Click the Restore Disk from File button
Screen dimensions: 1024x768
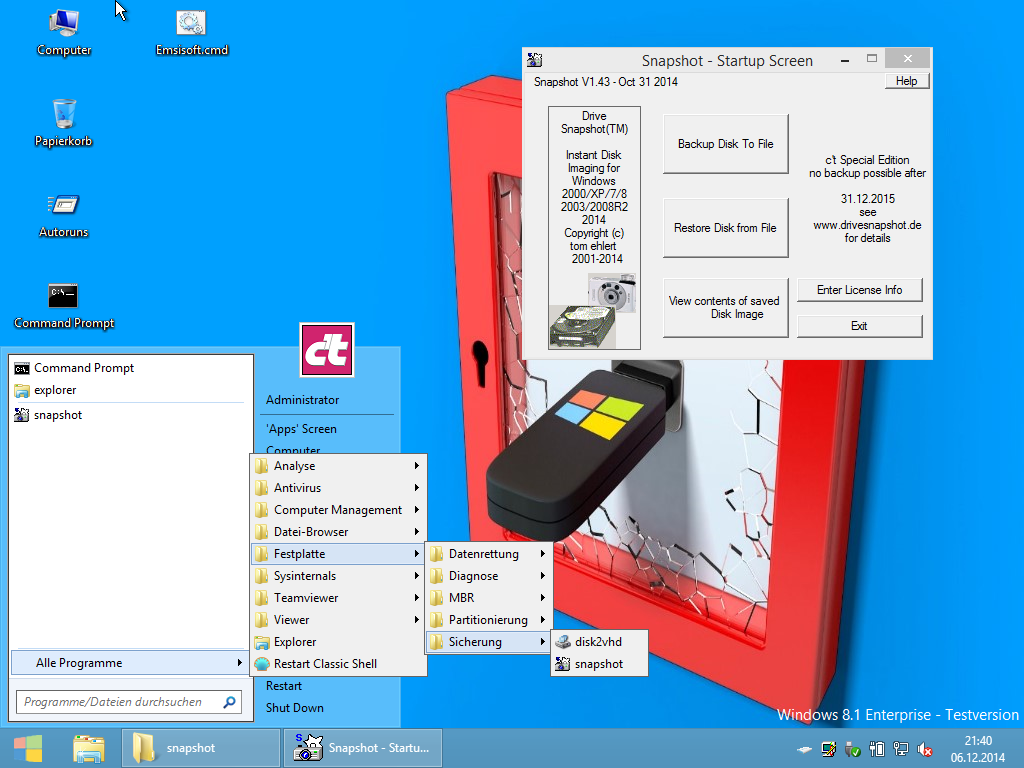point(725,228)
